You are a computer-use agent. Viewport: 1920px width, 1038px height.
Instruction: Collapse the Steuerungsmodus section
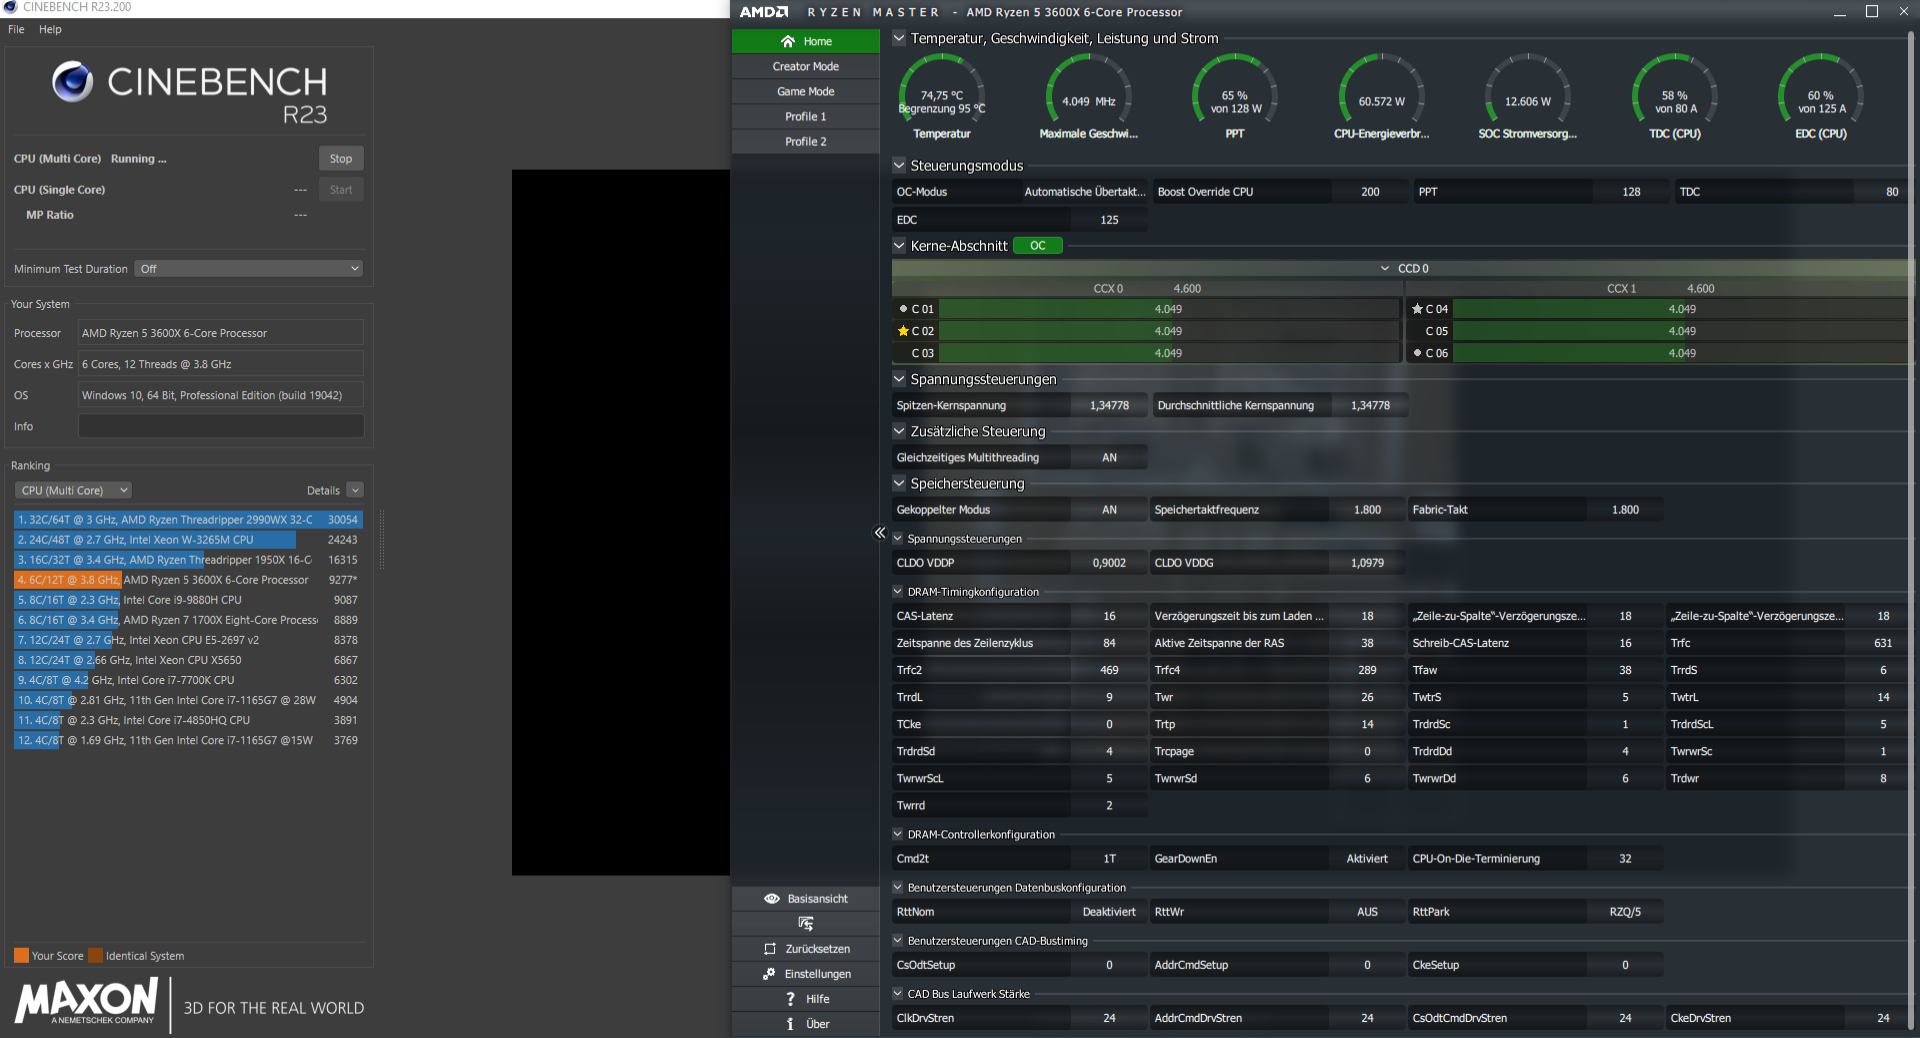pos(899,166)
